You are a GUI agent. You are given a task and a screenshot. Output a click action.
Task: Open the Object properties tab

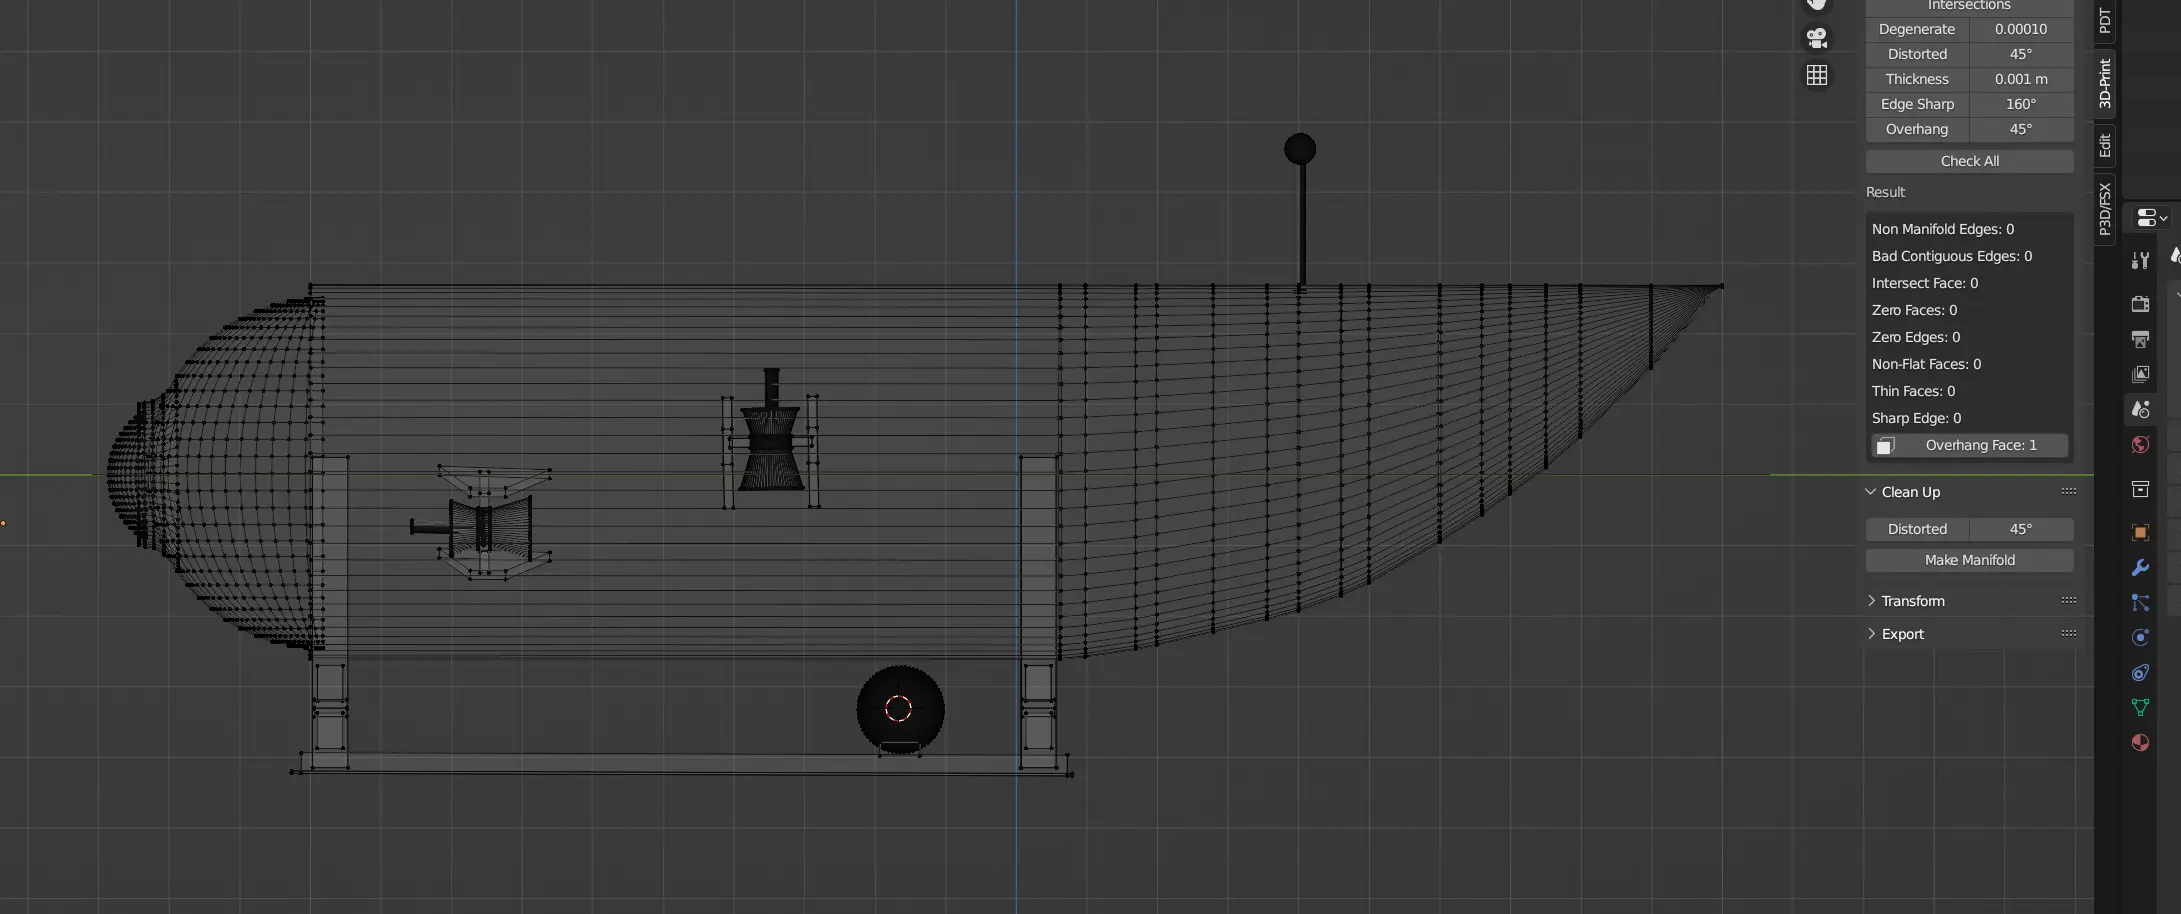(2140, 532)
